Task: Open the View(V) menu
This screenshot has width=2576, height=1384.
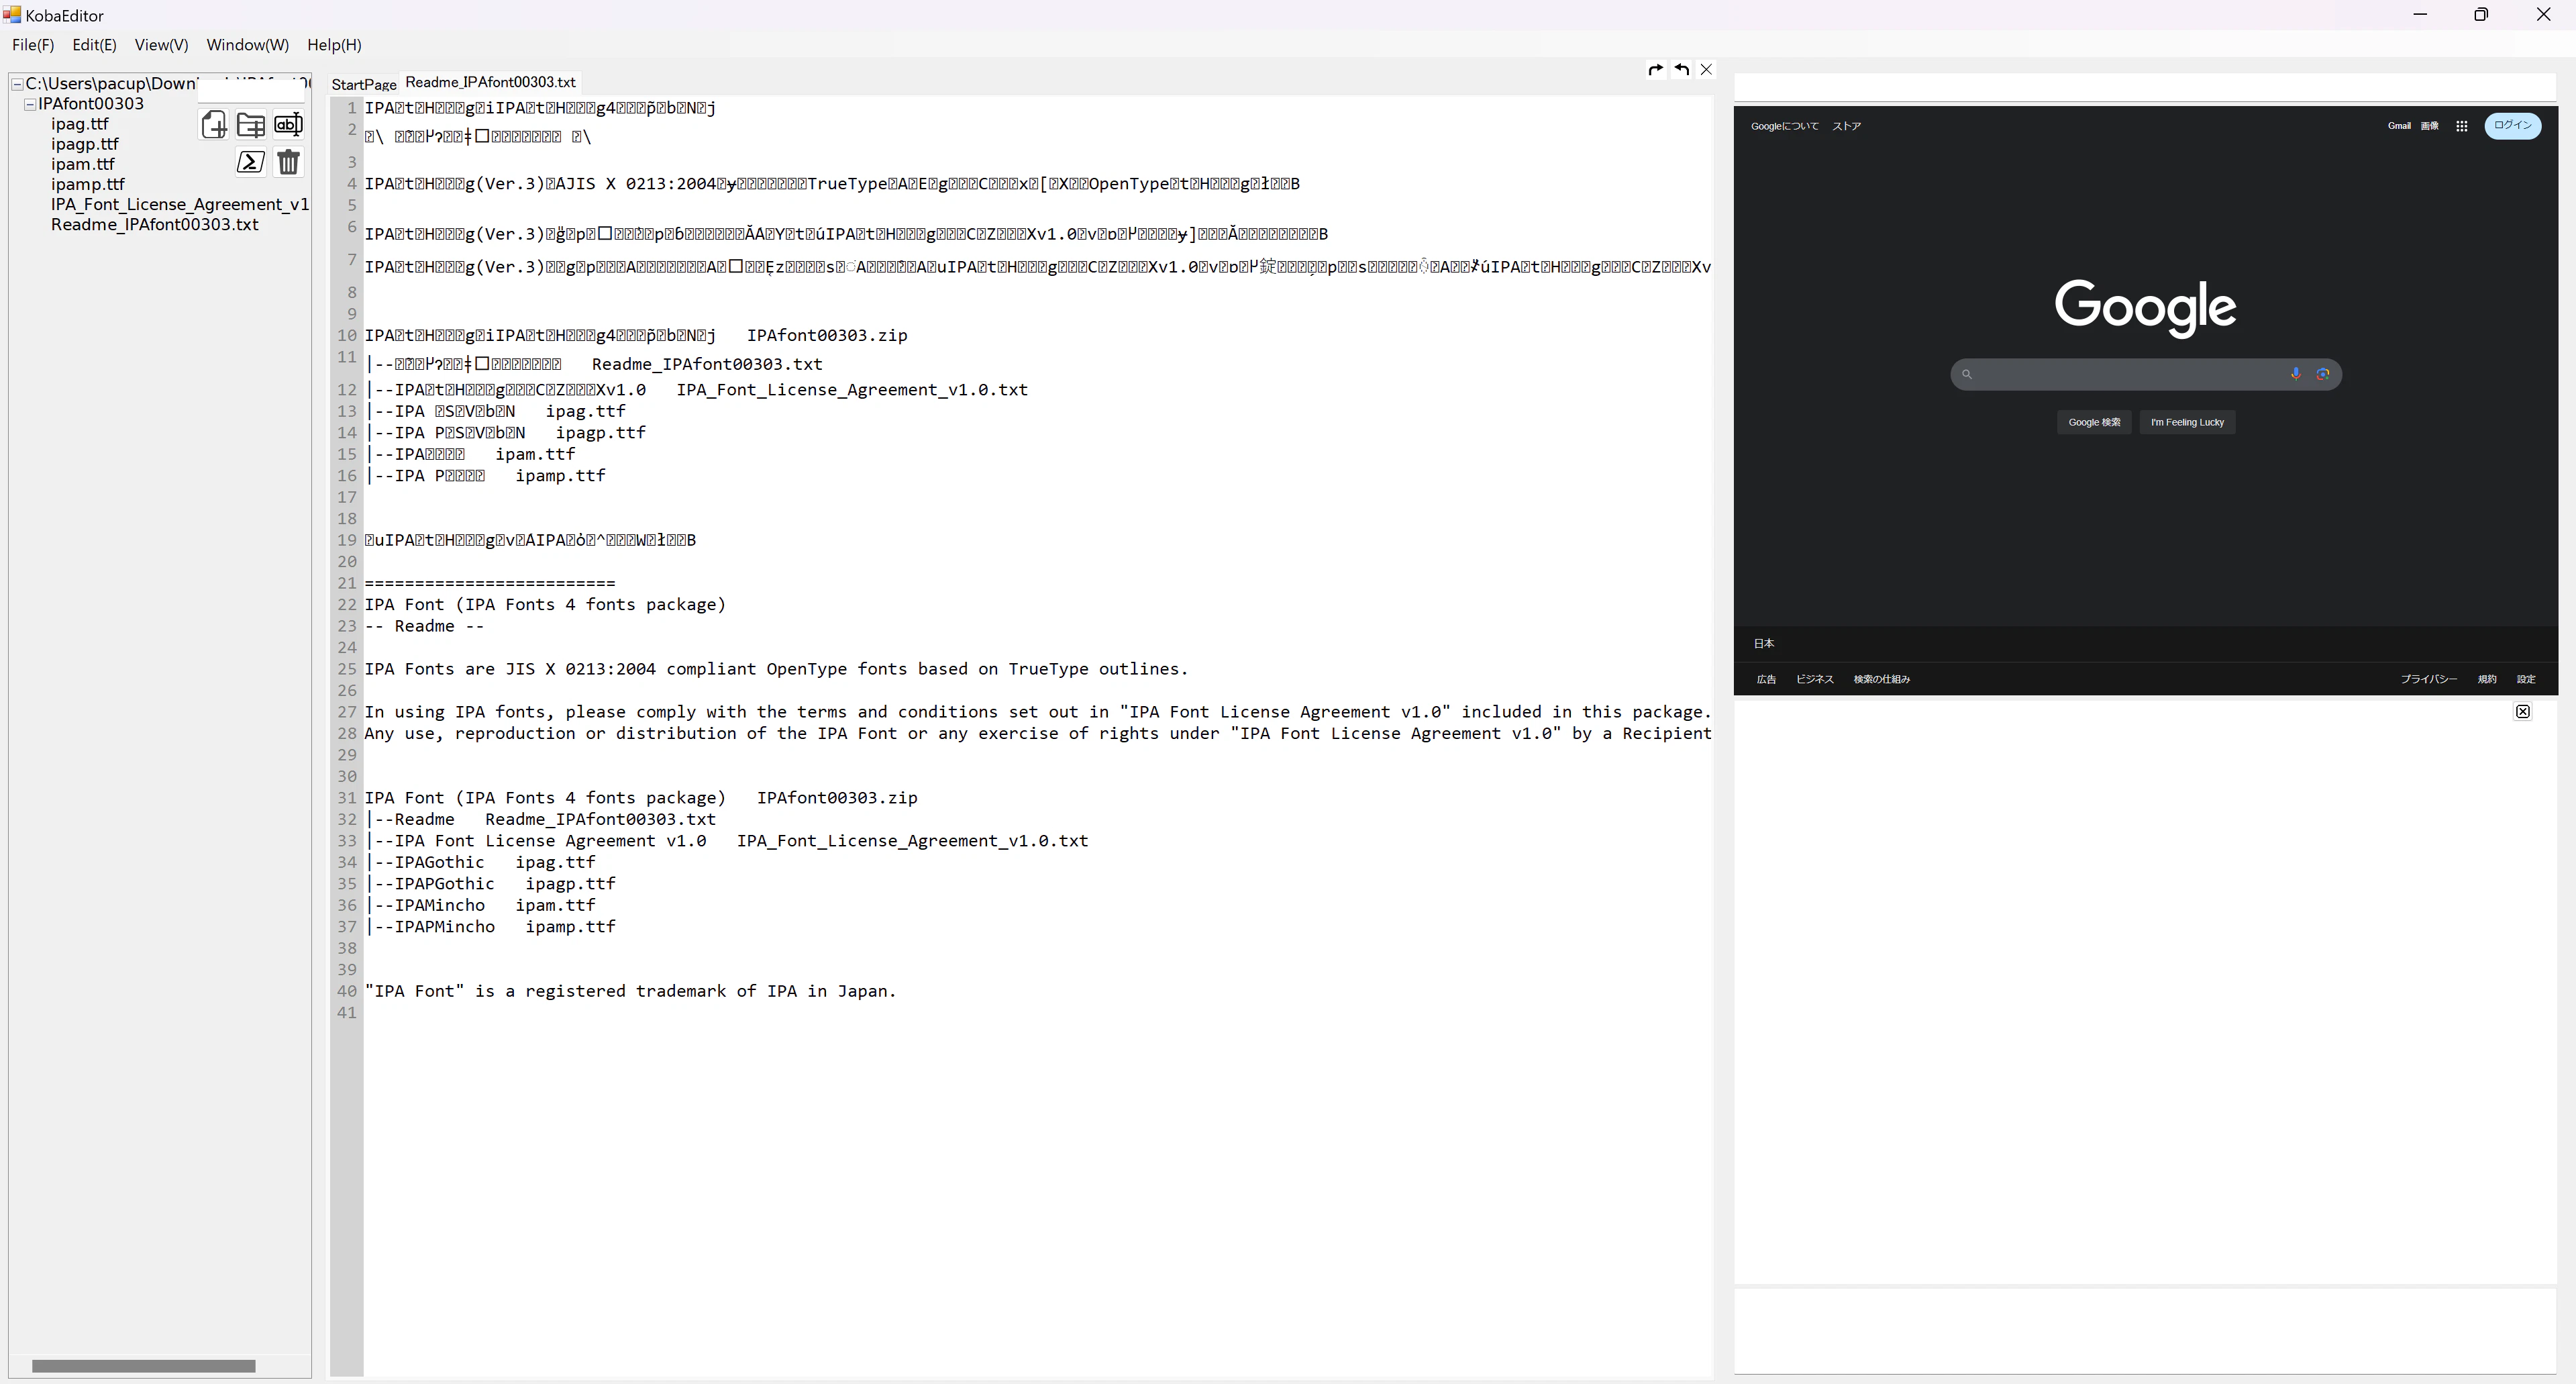Action: click(x=161, y=45)
